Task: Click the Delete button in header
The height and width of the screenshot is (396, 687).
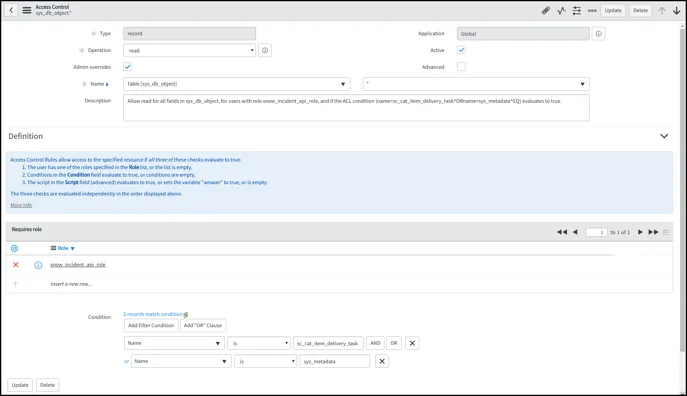Action: tap(640, 11)
